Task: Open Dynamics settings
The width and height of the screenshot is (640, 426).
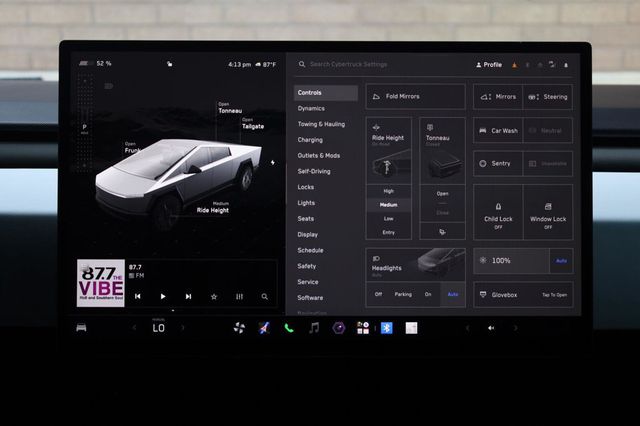Action: [x=311, y=109]
